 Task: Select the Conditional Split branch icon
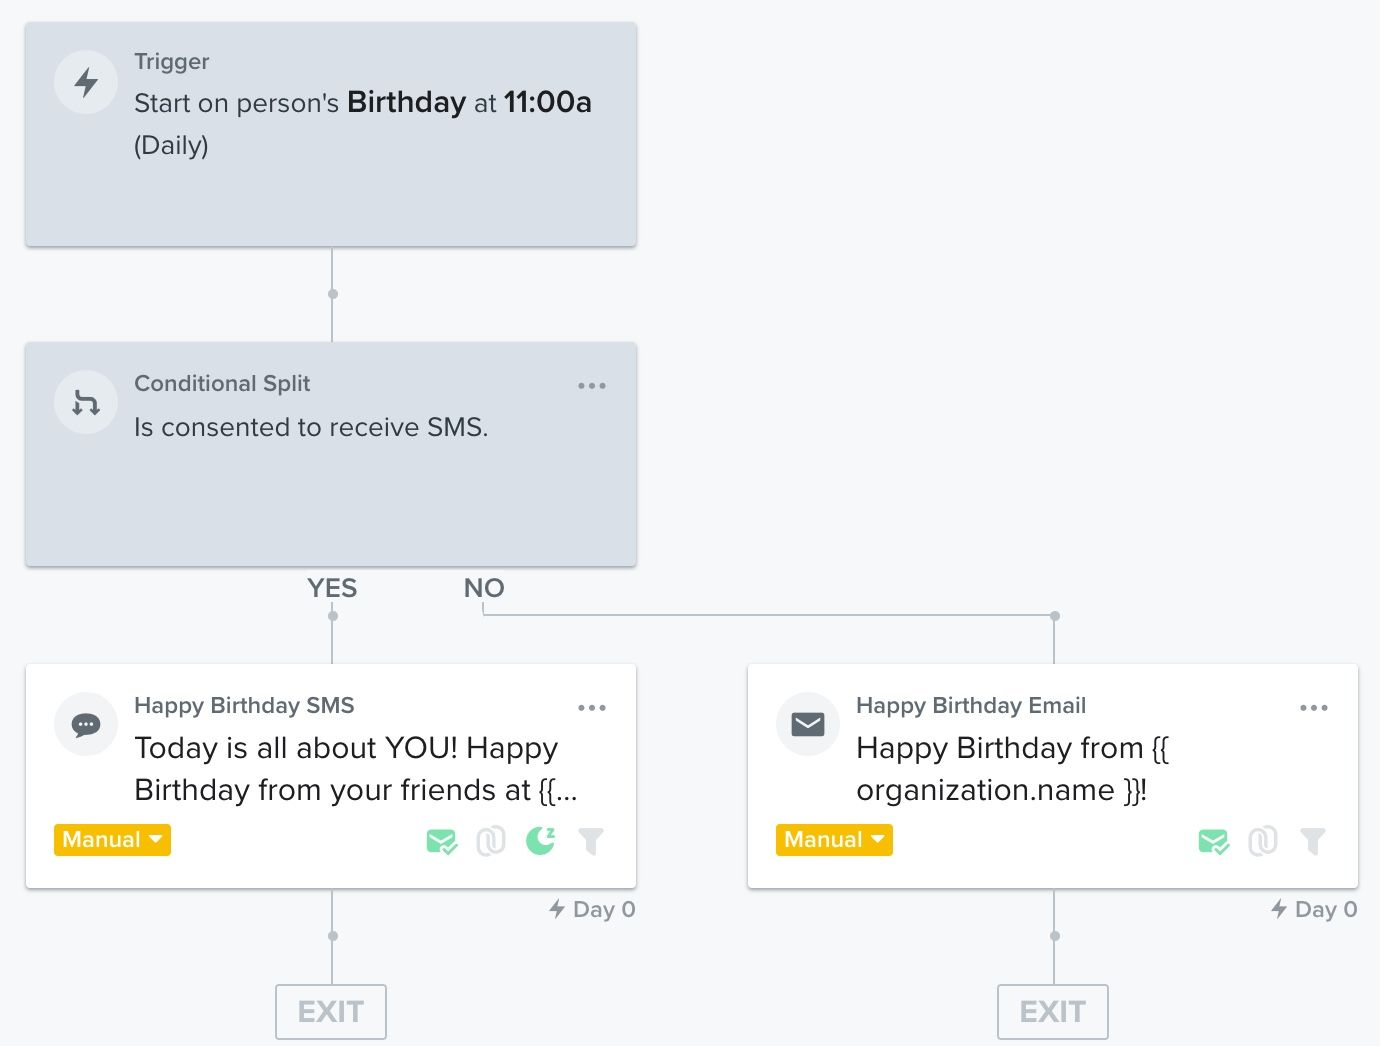point(85,402)
